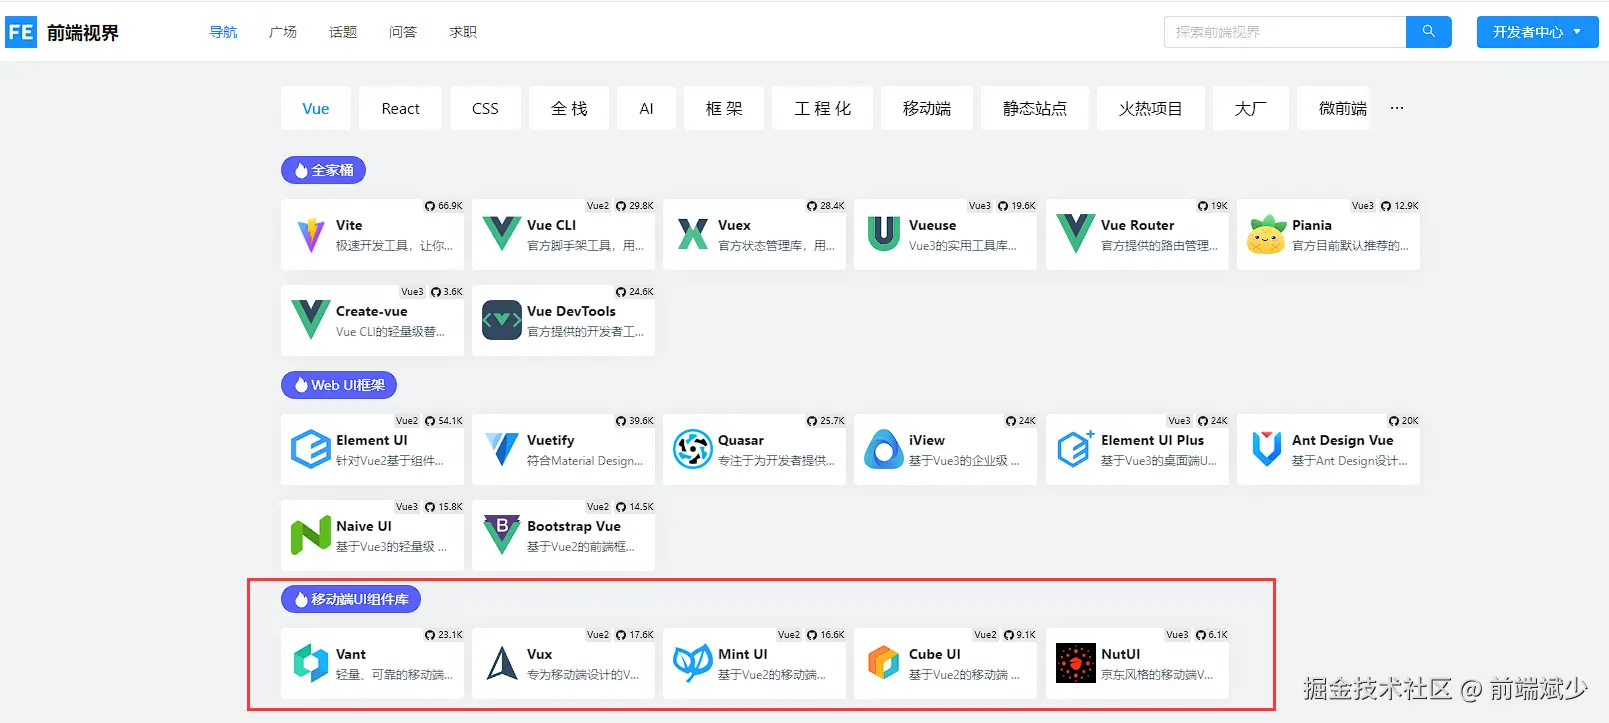Click the 移动端UI组件库 section tag

351,599
